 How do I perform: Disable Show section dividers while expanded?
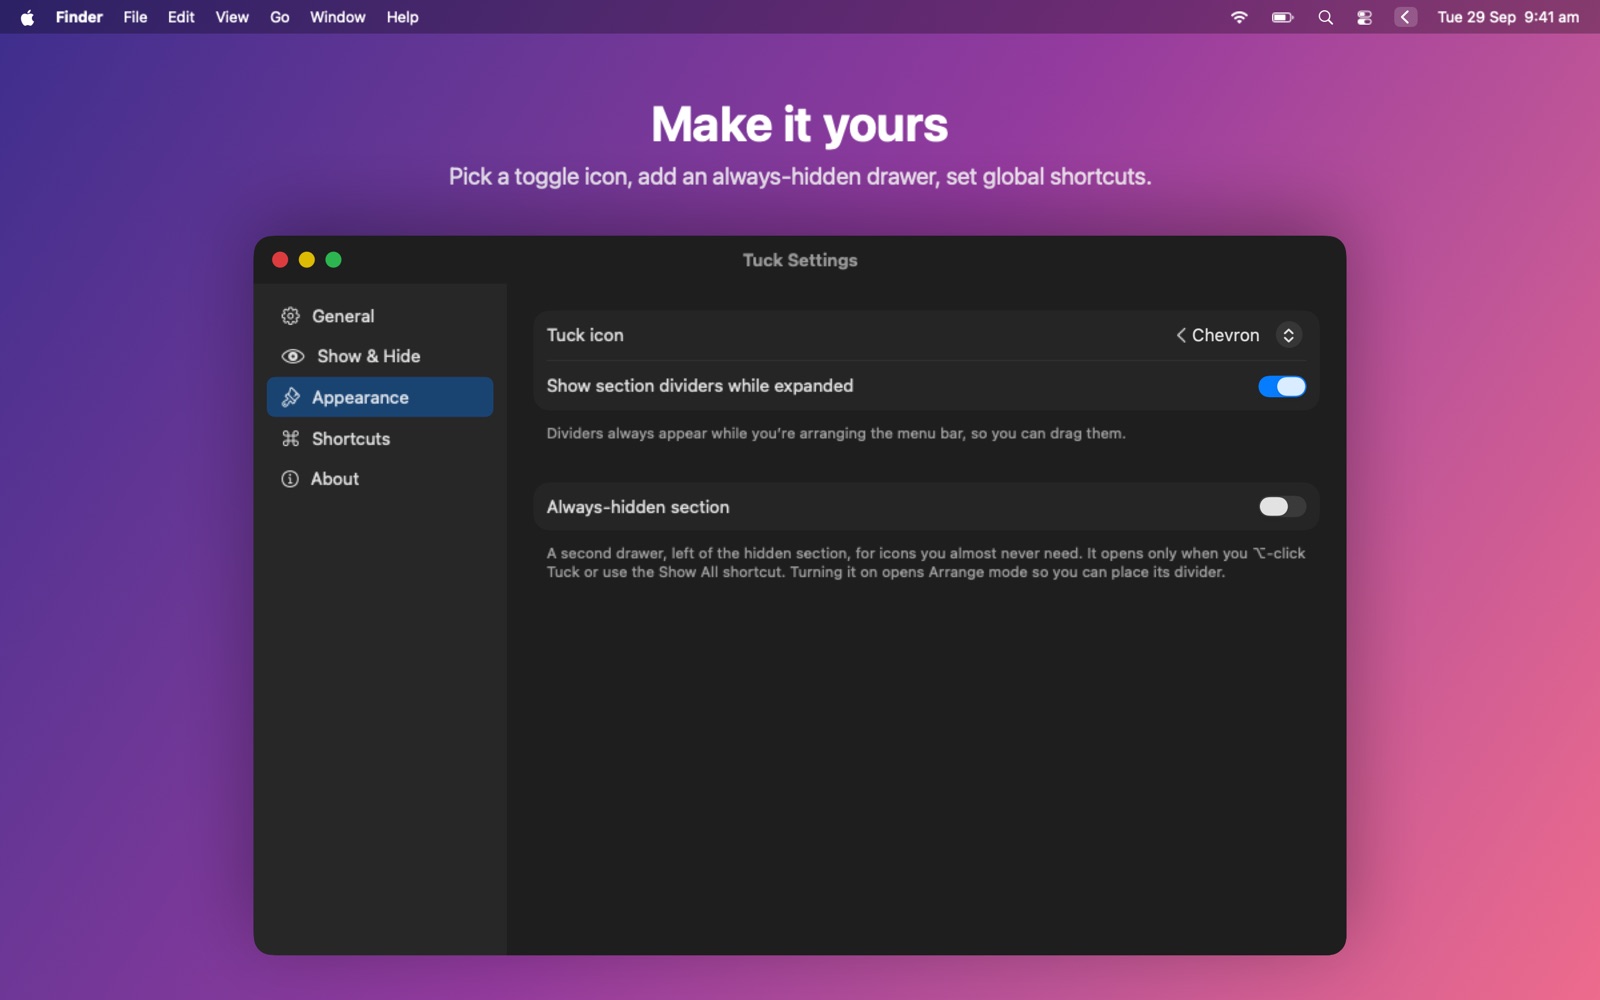[1281, 386]
